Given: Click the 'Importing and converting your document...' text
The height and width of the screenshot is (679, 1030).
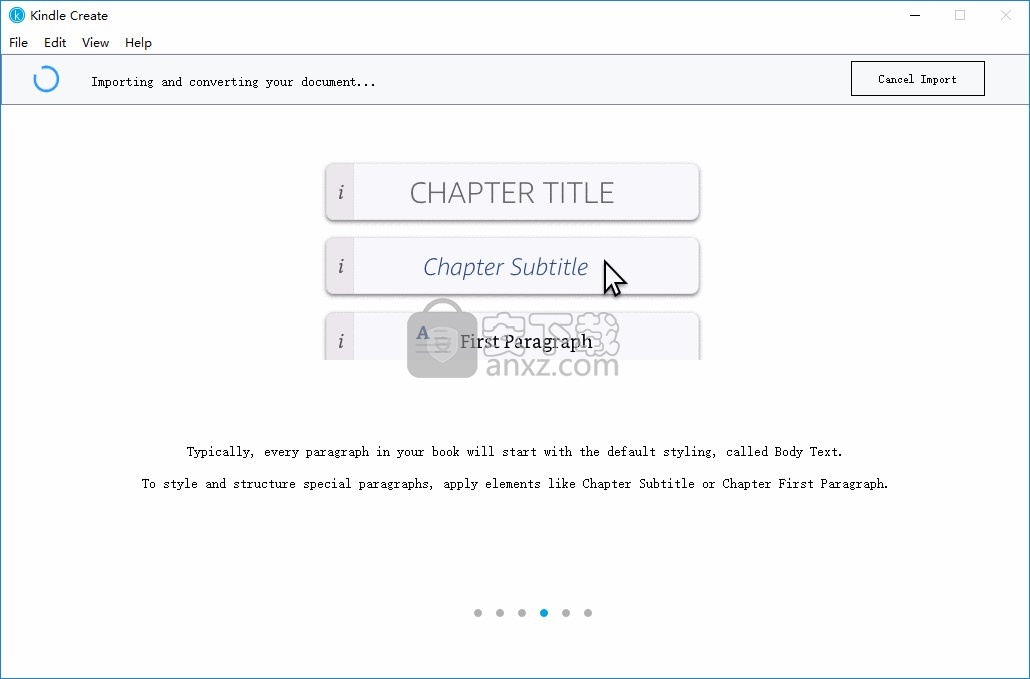Looking at the screenshot, I should pos(233,82).
